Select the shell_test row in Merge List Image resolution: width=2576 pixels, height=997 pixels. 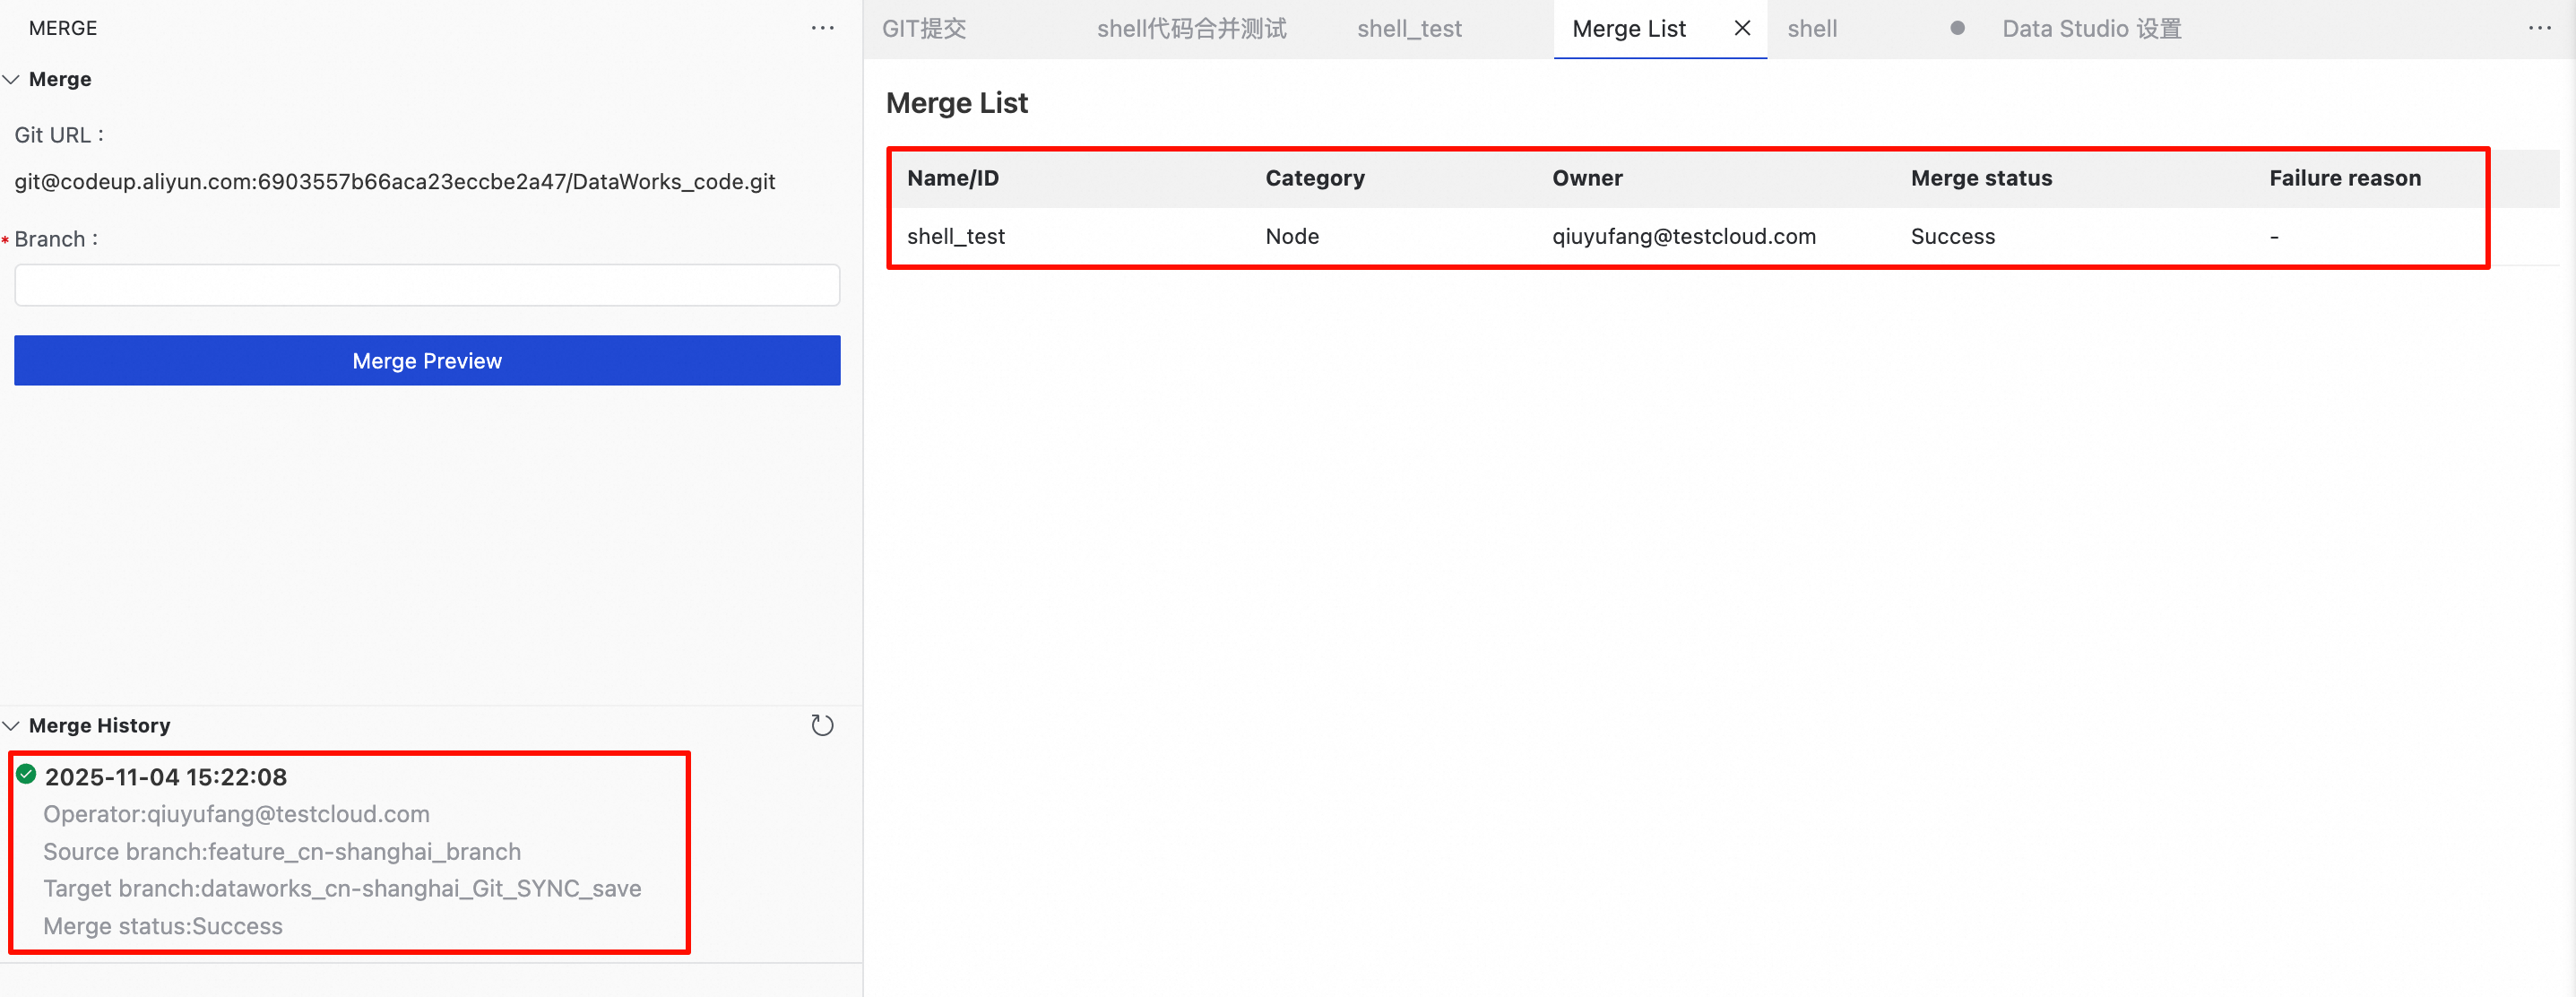click(x=956, y=237)
